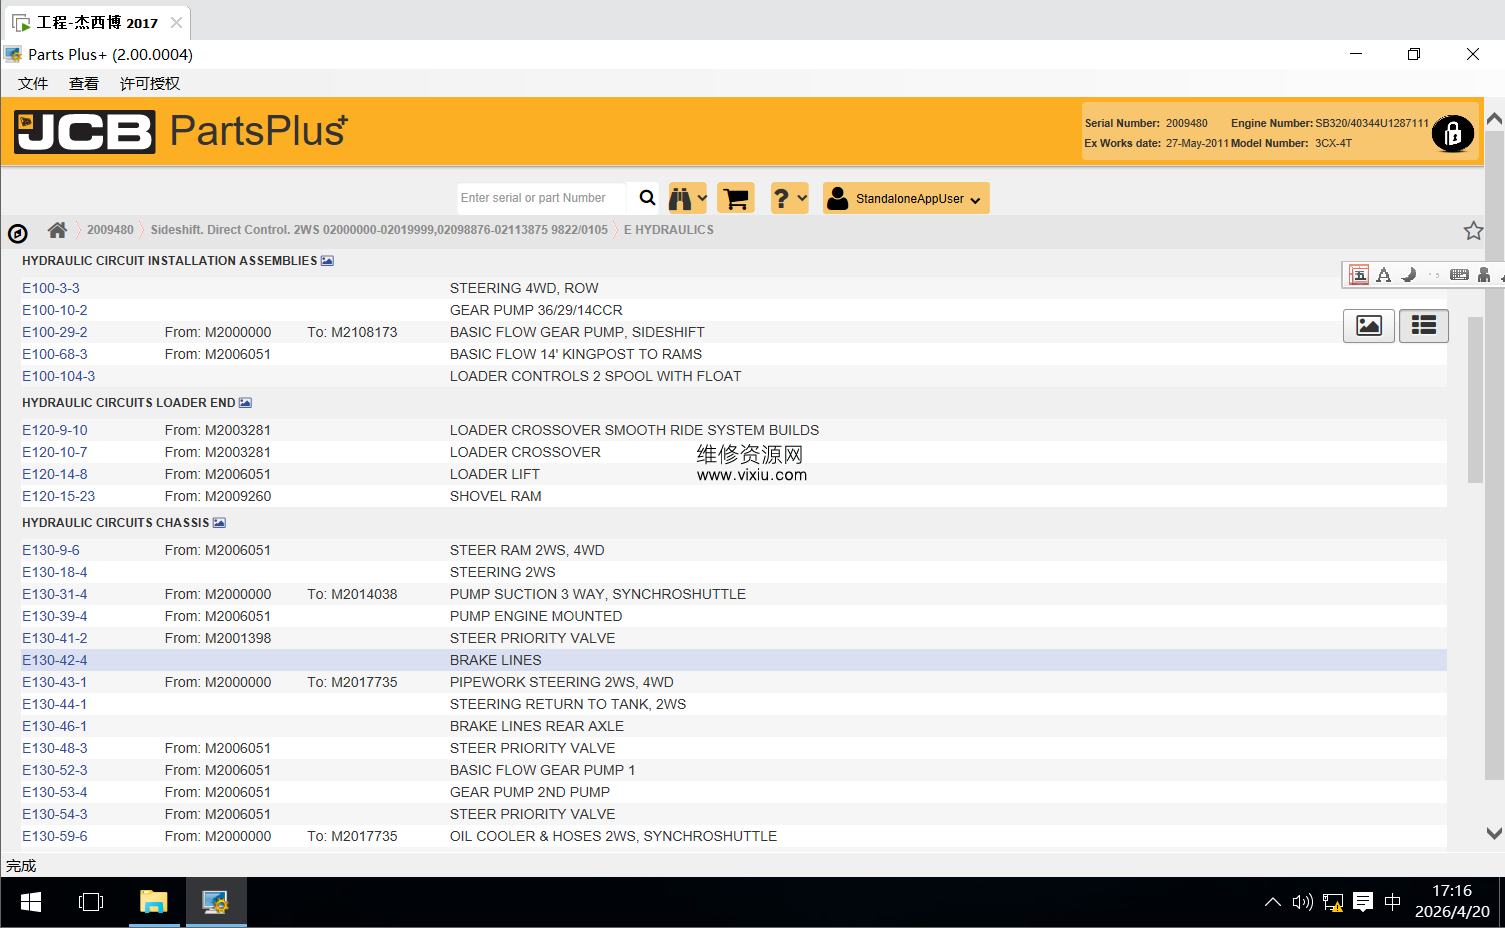Open the 查看 menu
This screenshot has width=1505, height=928.
tap(84, 84)
